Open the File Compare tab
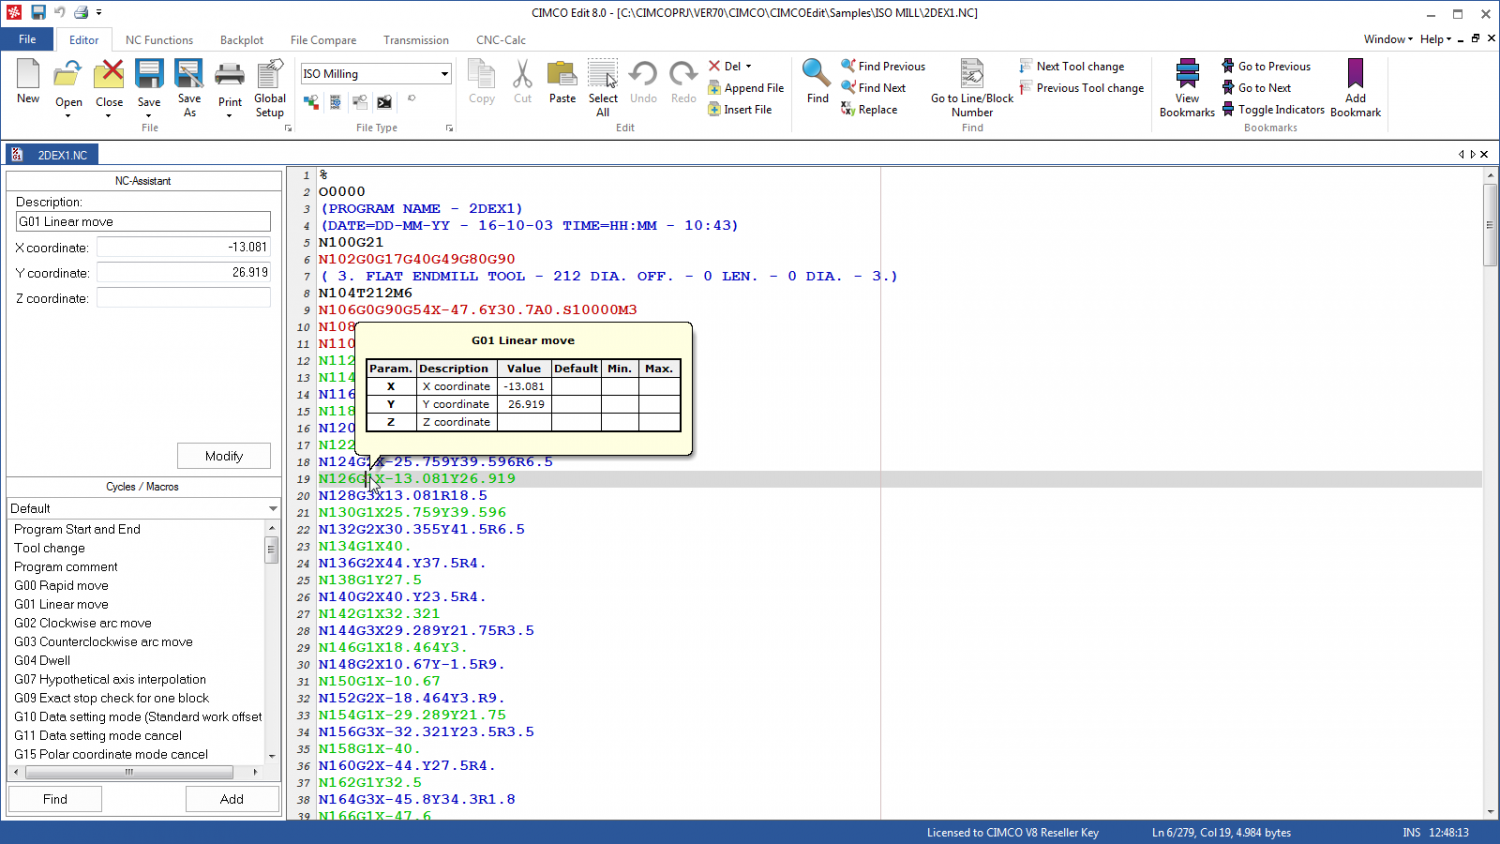The height and width of the screenshot is (844, 1500). (323, 40)
